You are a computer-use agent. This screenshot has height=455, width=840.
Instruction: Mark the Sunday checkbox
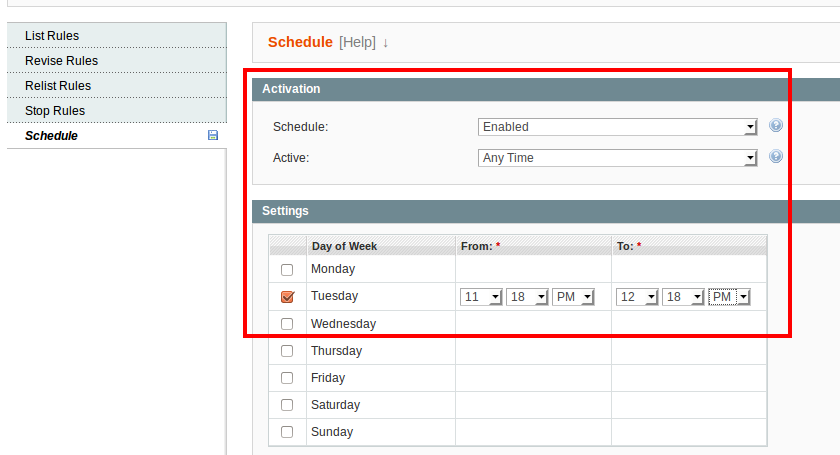click(288, 432)
